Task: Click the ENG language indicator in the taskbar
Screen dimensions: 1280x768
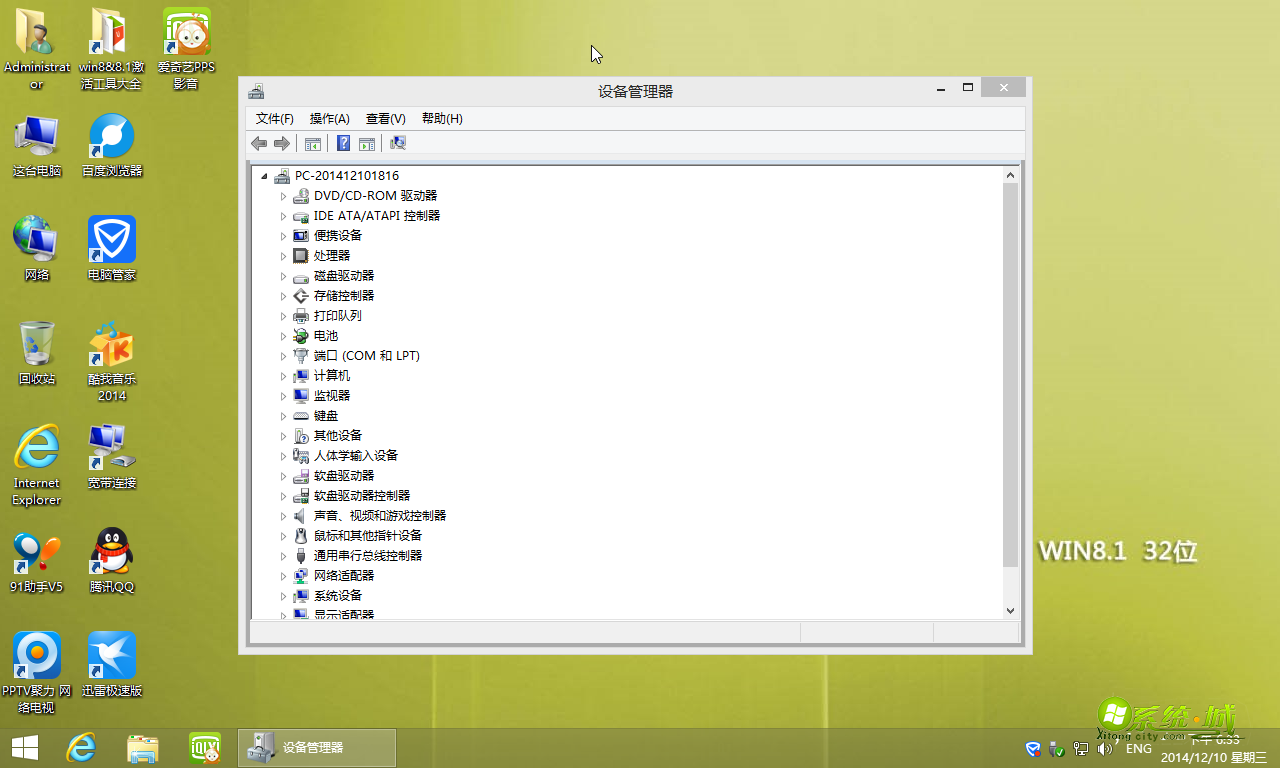Action: tap(1139, 747)
